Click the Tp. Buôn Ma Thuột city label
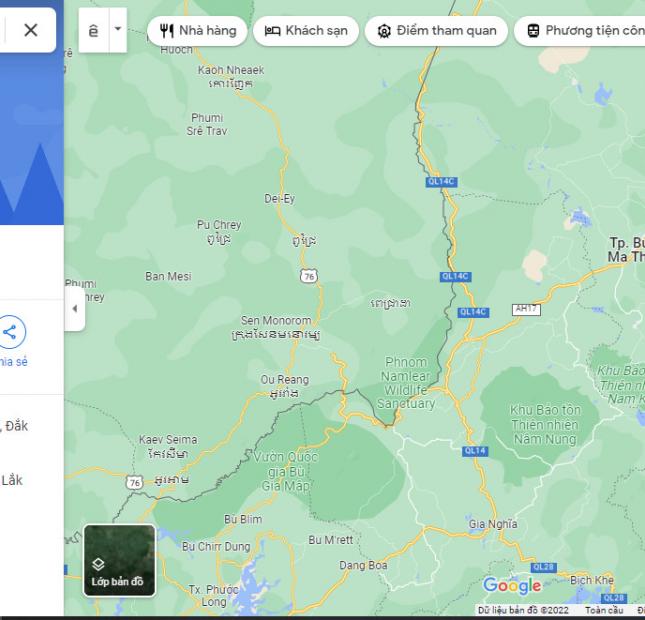This screenshot has height=620, width=645. click(626, 250)
